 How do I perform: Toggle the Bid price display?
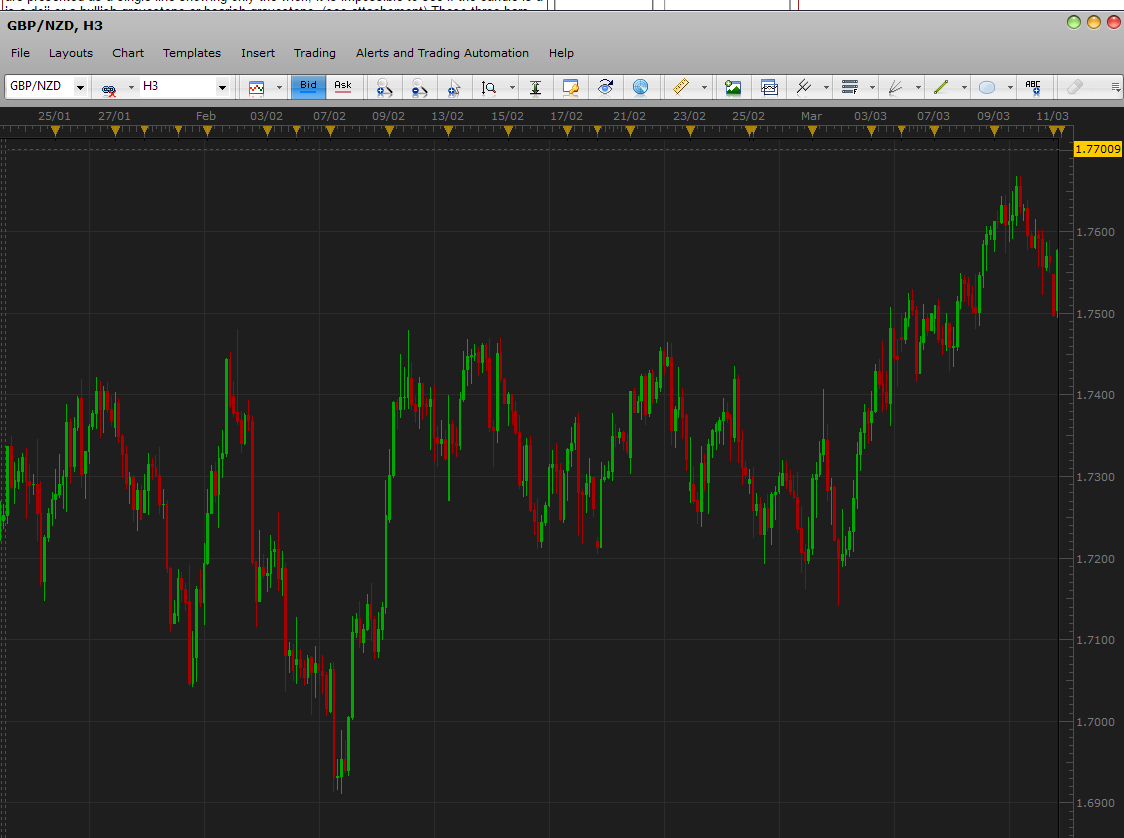308,87
